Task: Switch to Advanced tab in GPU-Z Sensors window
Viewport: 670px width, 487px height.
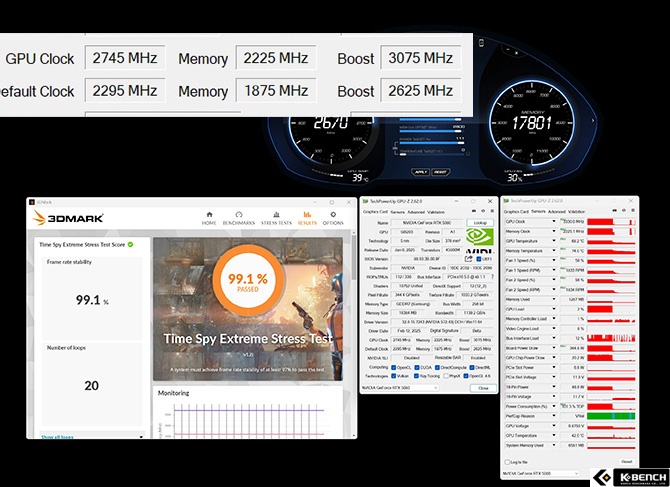Action: pyautogui.click(x=557, y=211)
